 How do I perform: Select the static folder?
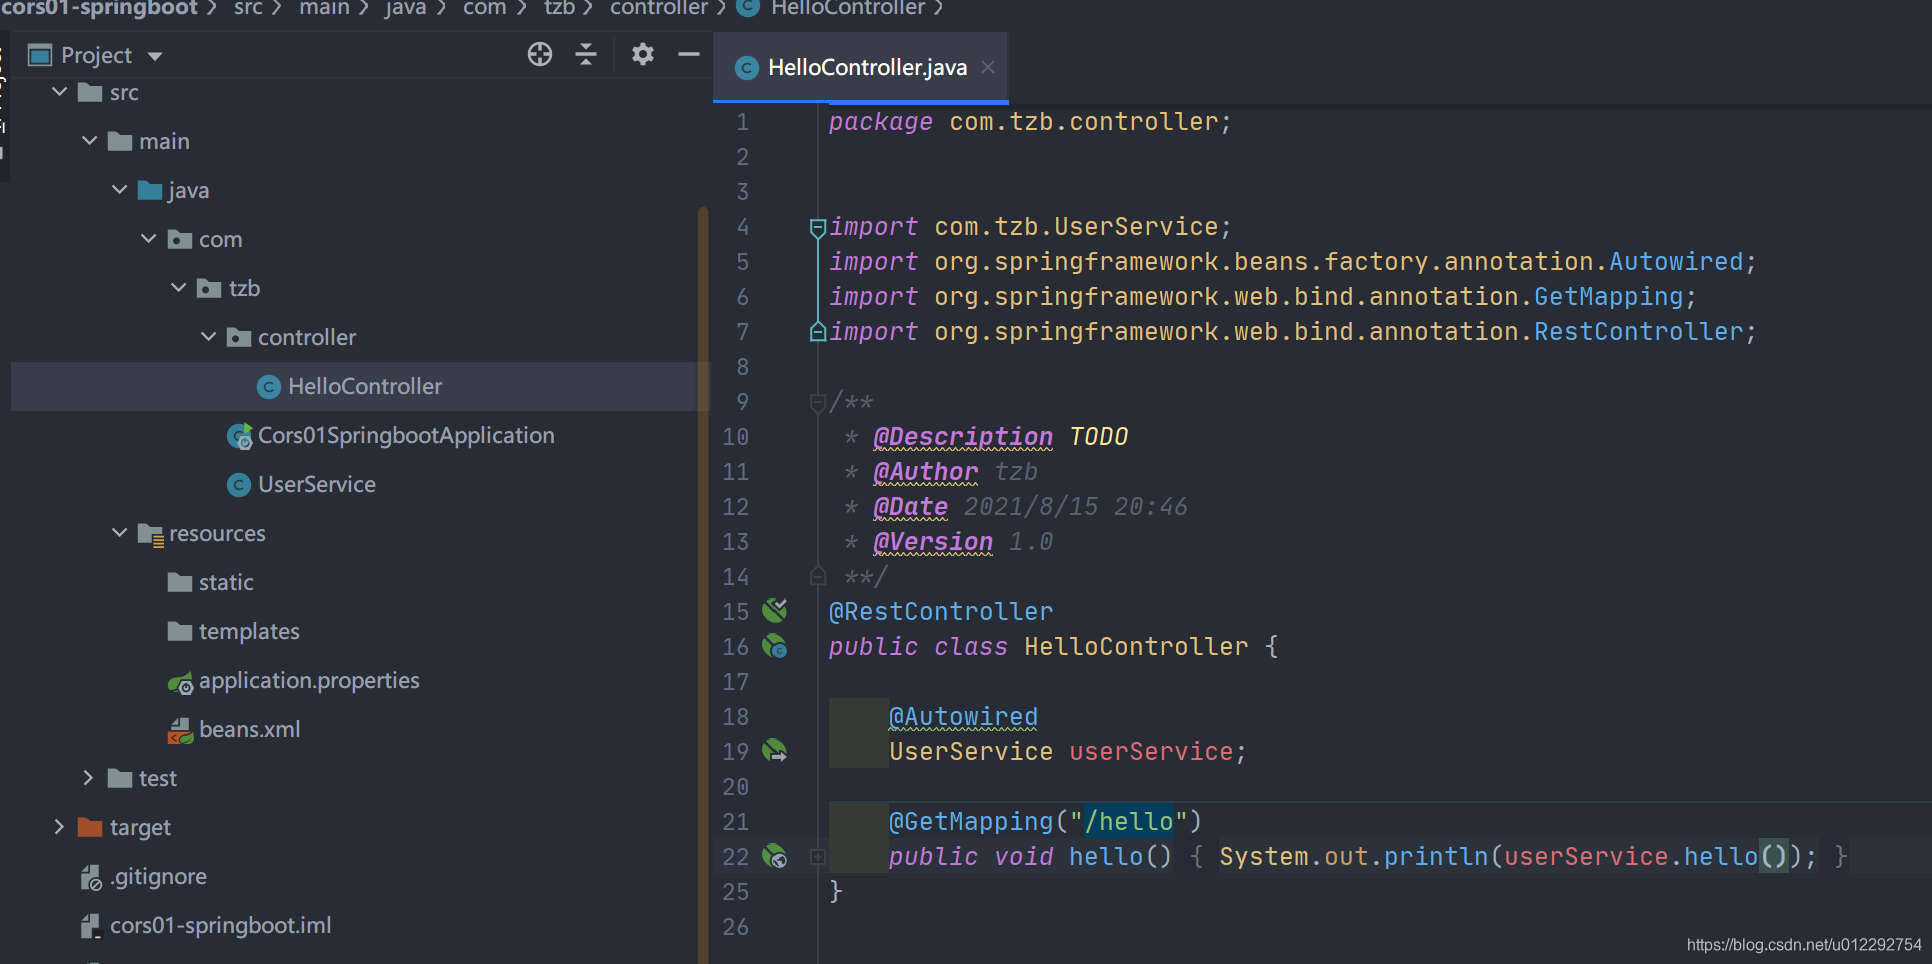coord(226,582)
